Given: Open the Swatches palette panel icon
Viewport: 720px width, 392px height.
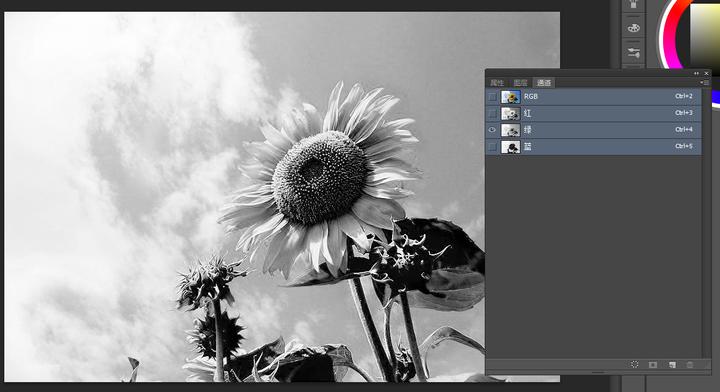Looking at the screenshot, I should [x=634, y=28].
